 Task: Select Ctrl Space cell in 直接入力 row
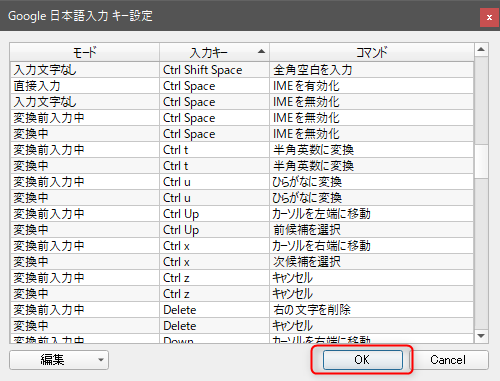pos(214,86)
